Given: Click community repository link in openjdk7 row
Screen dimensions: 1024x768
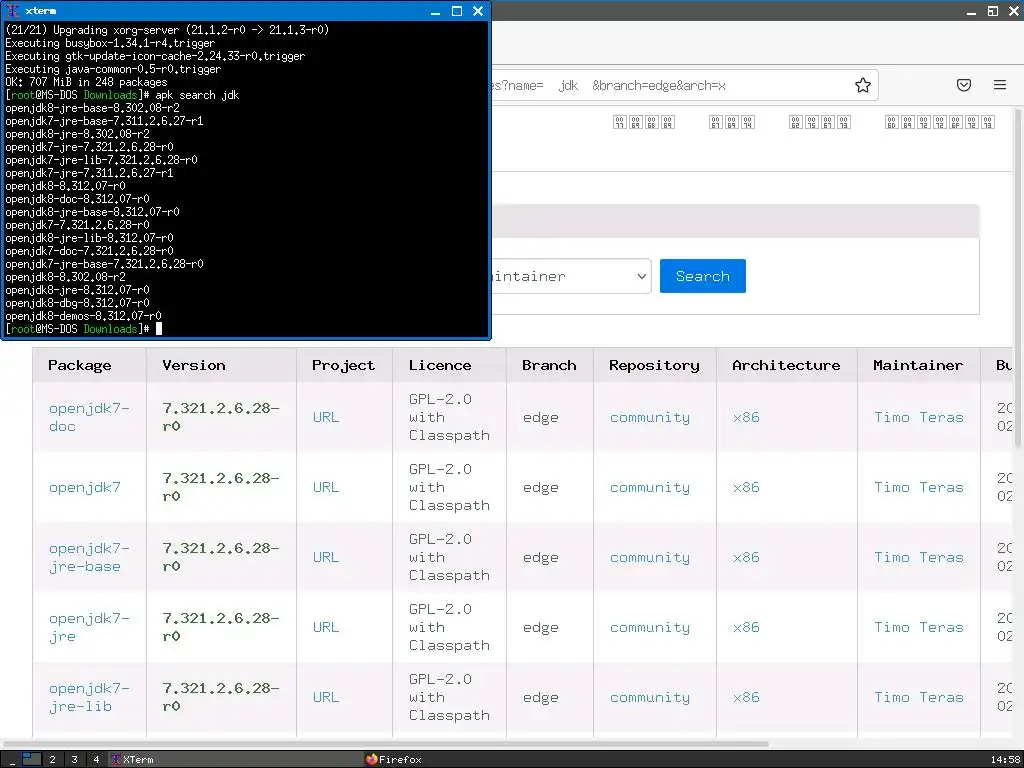Looking at the screenshot, I should coord(650,487).
